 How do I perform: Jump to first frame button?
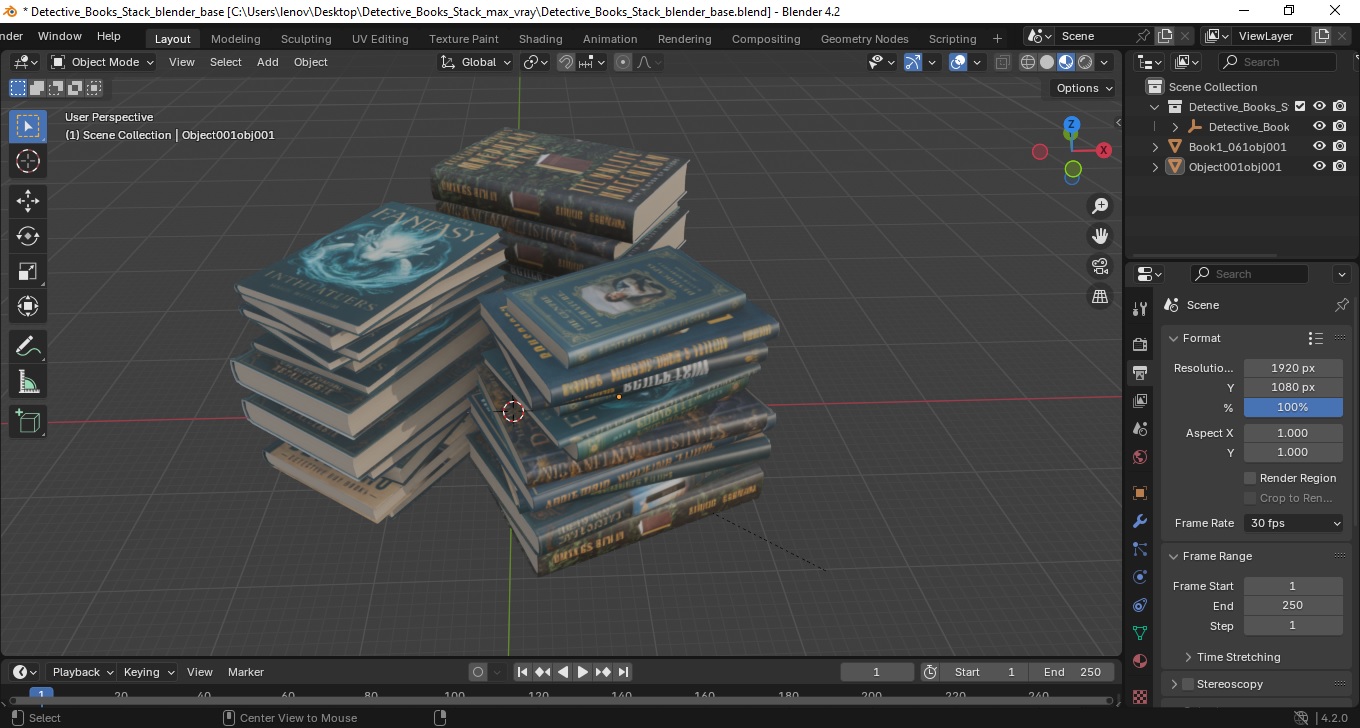pyautogui.click(x=522, y=672)
